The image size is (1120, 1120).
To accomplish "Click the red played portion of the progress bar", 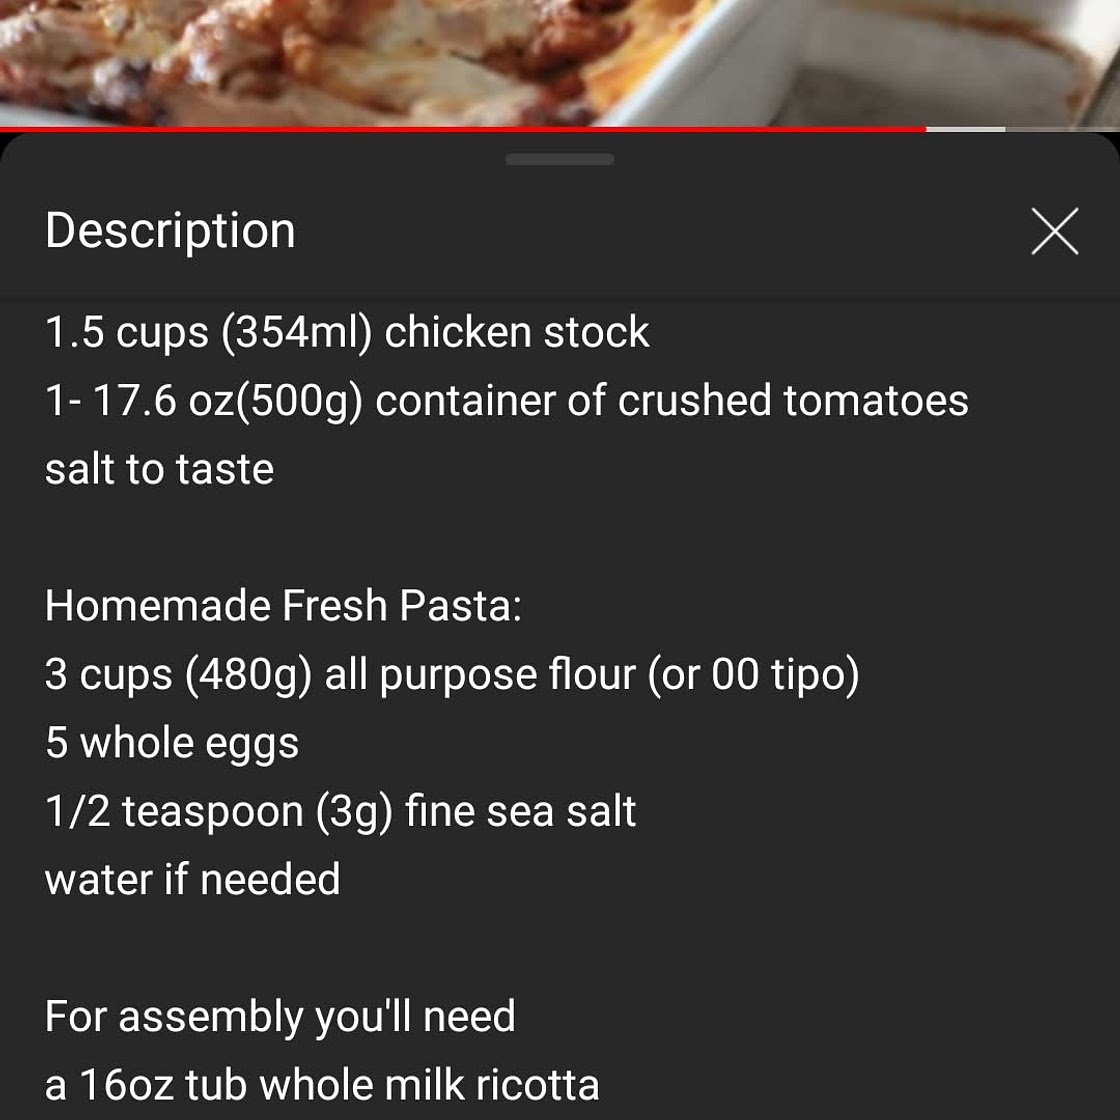I will pos(460,129).
